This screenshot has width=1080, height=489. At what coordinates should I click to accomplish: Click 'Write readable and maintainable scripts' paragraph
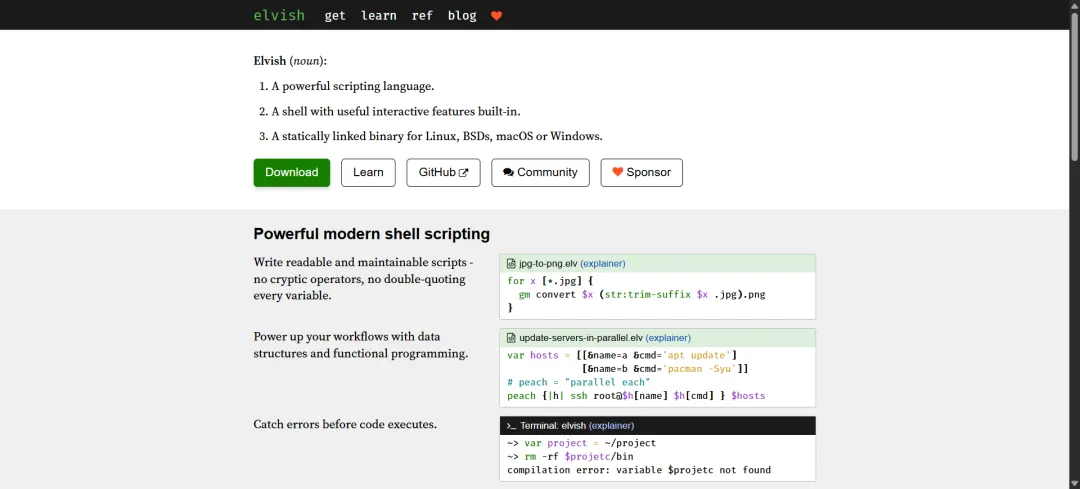(364, 279)
